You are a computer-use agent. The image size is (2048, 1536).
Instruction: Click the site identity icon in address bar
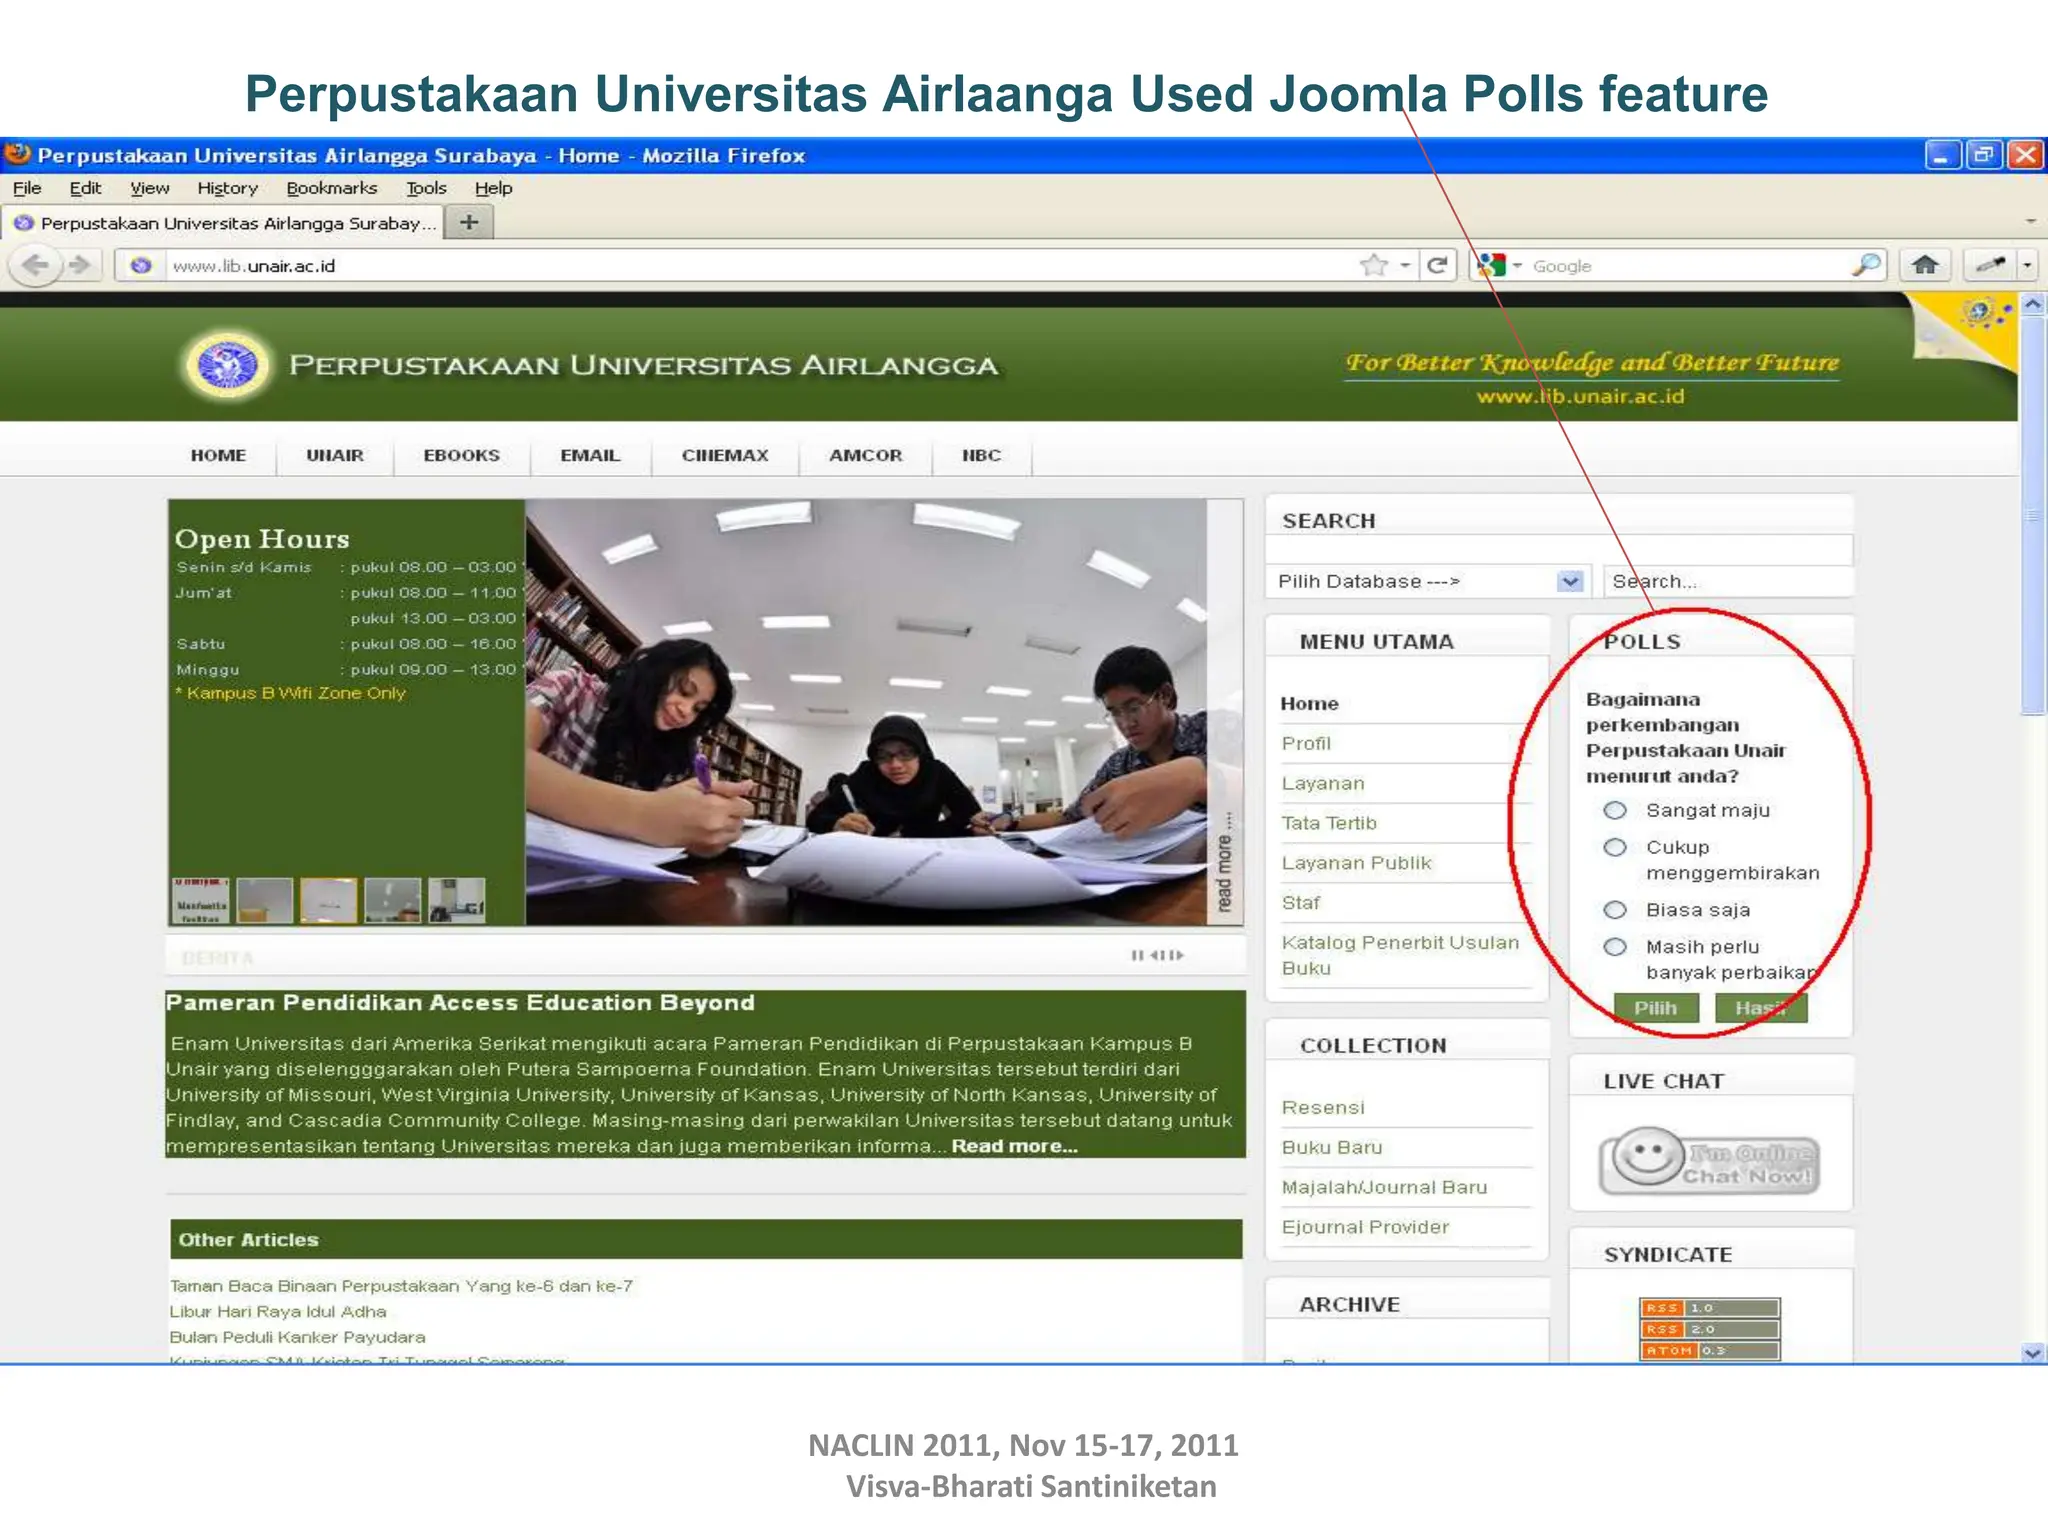tap(141, 266)
